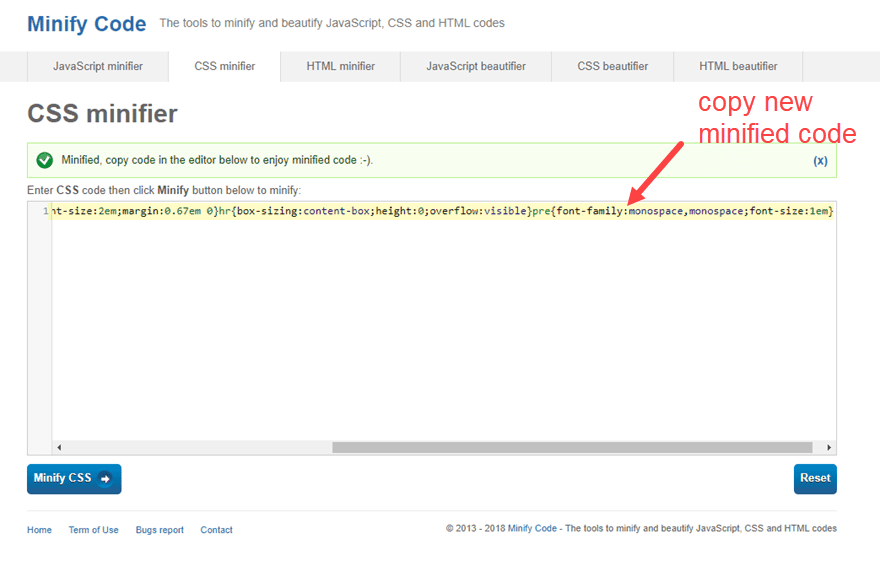The height and width of the screenshot is (577, 880).
Task: Click the horizontal scrollbar thumb in editor
Action: 572,447
